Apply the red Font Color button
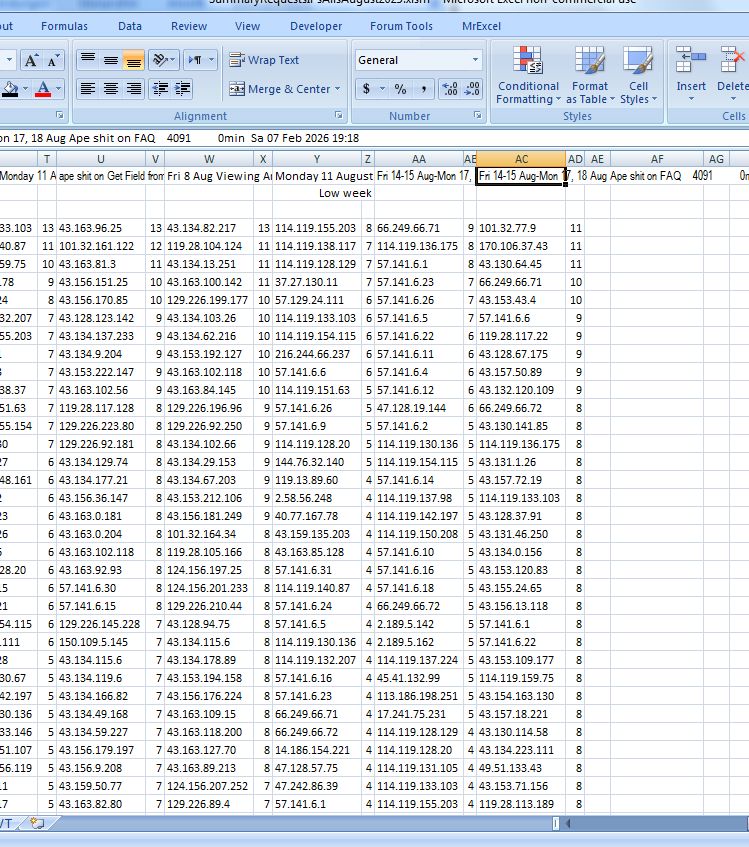The width and height of the screenshot is (749, 847). tap(43, 89)
